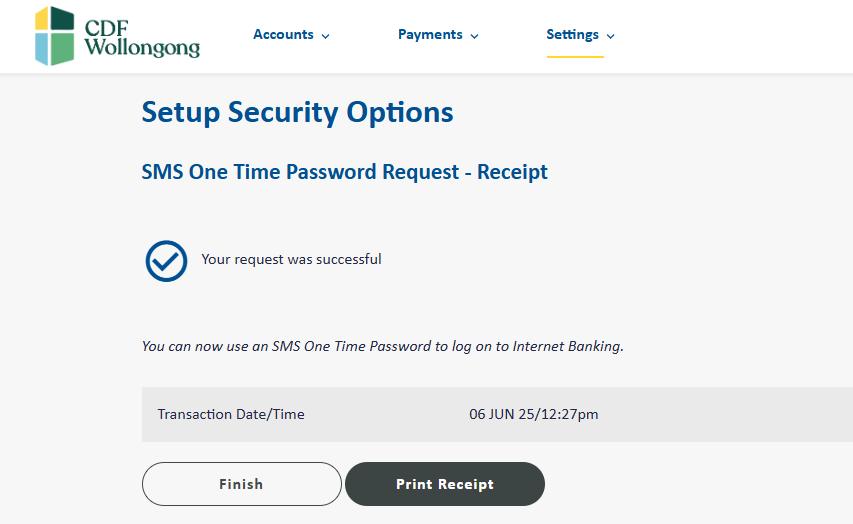Click the Print Receipt button
Viewport: 853px width, 524px height.
[x=445, y=484]
